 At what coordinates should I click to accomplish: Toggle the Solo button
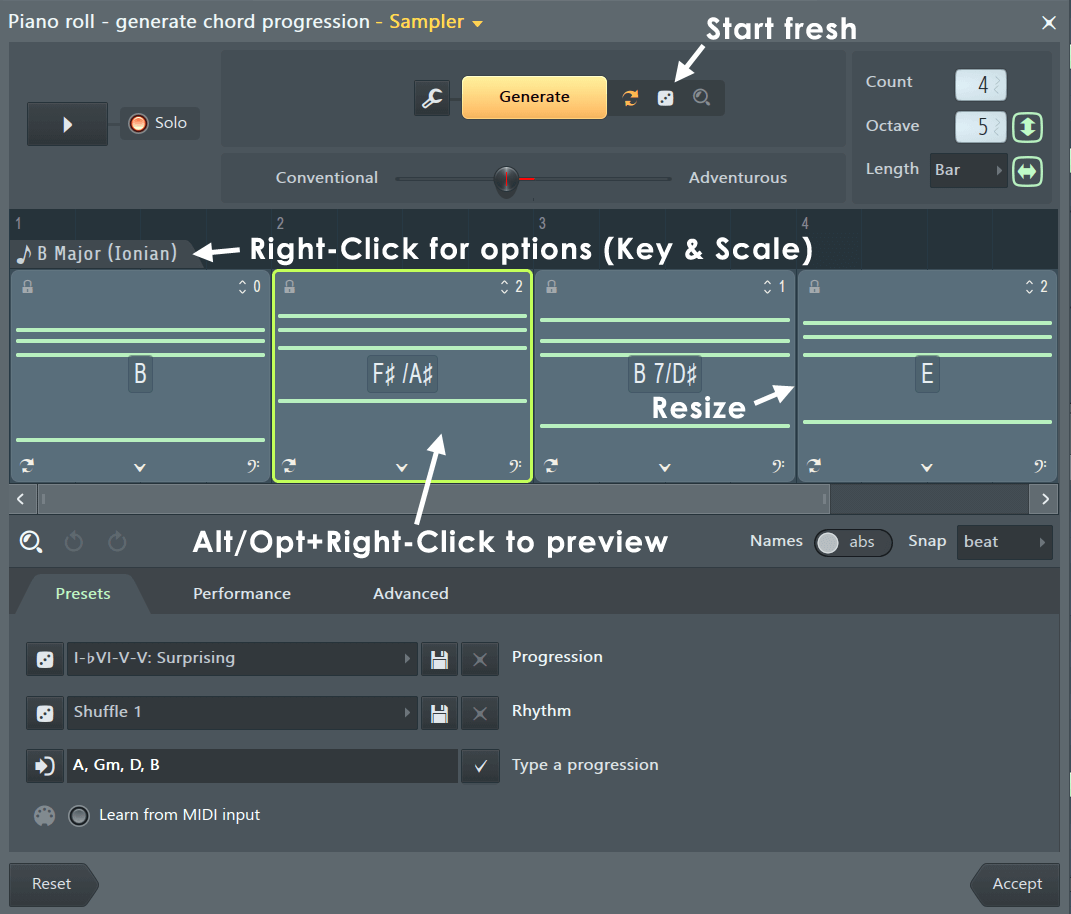pos(160,123)
